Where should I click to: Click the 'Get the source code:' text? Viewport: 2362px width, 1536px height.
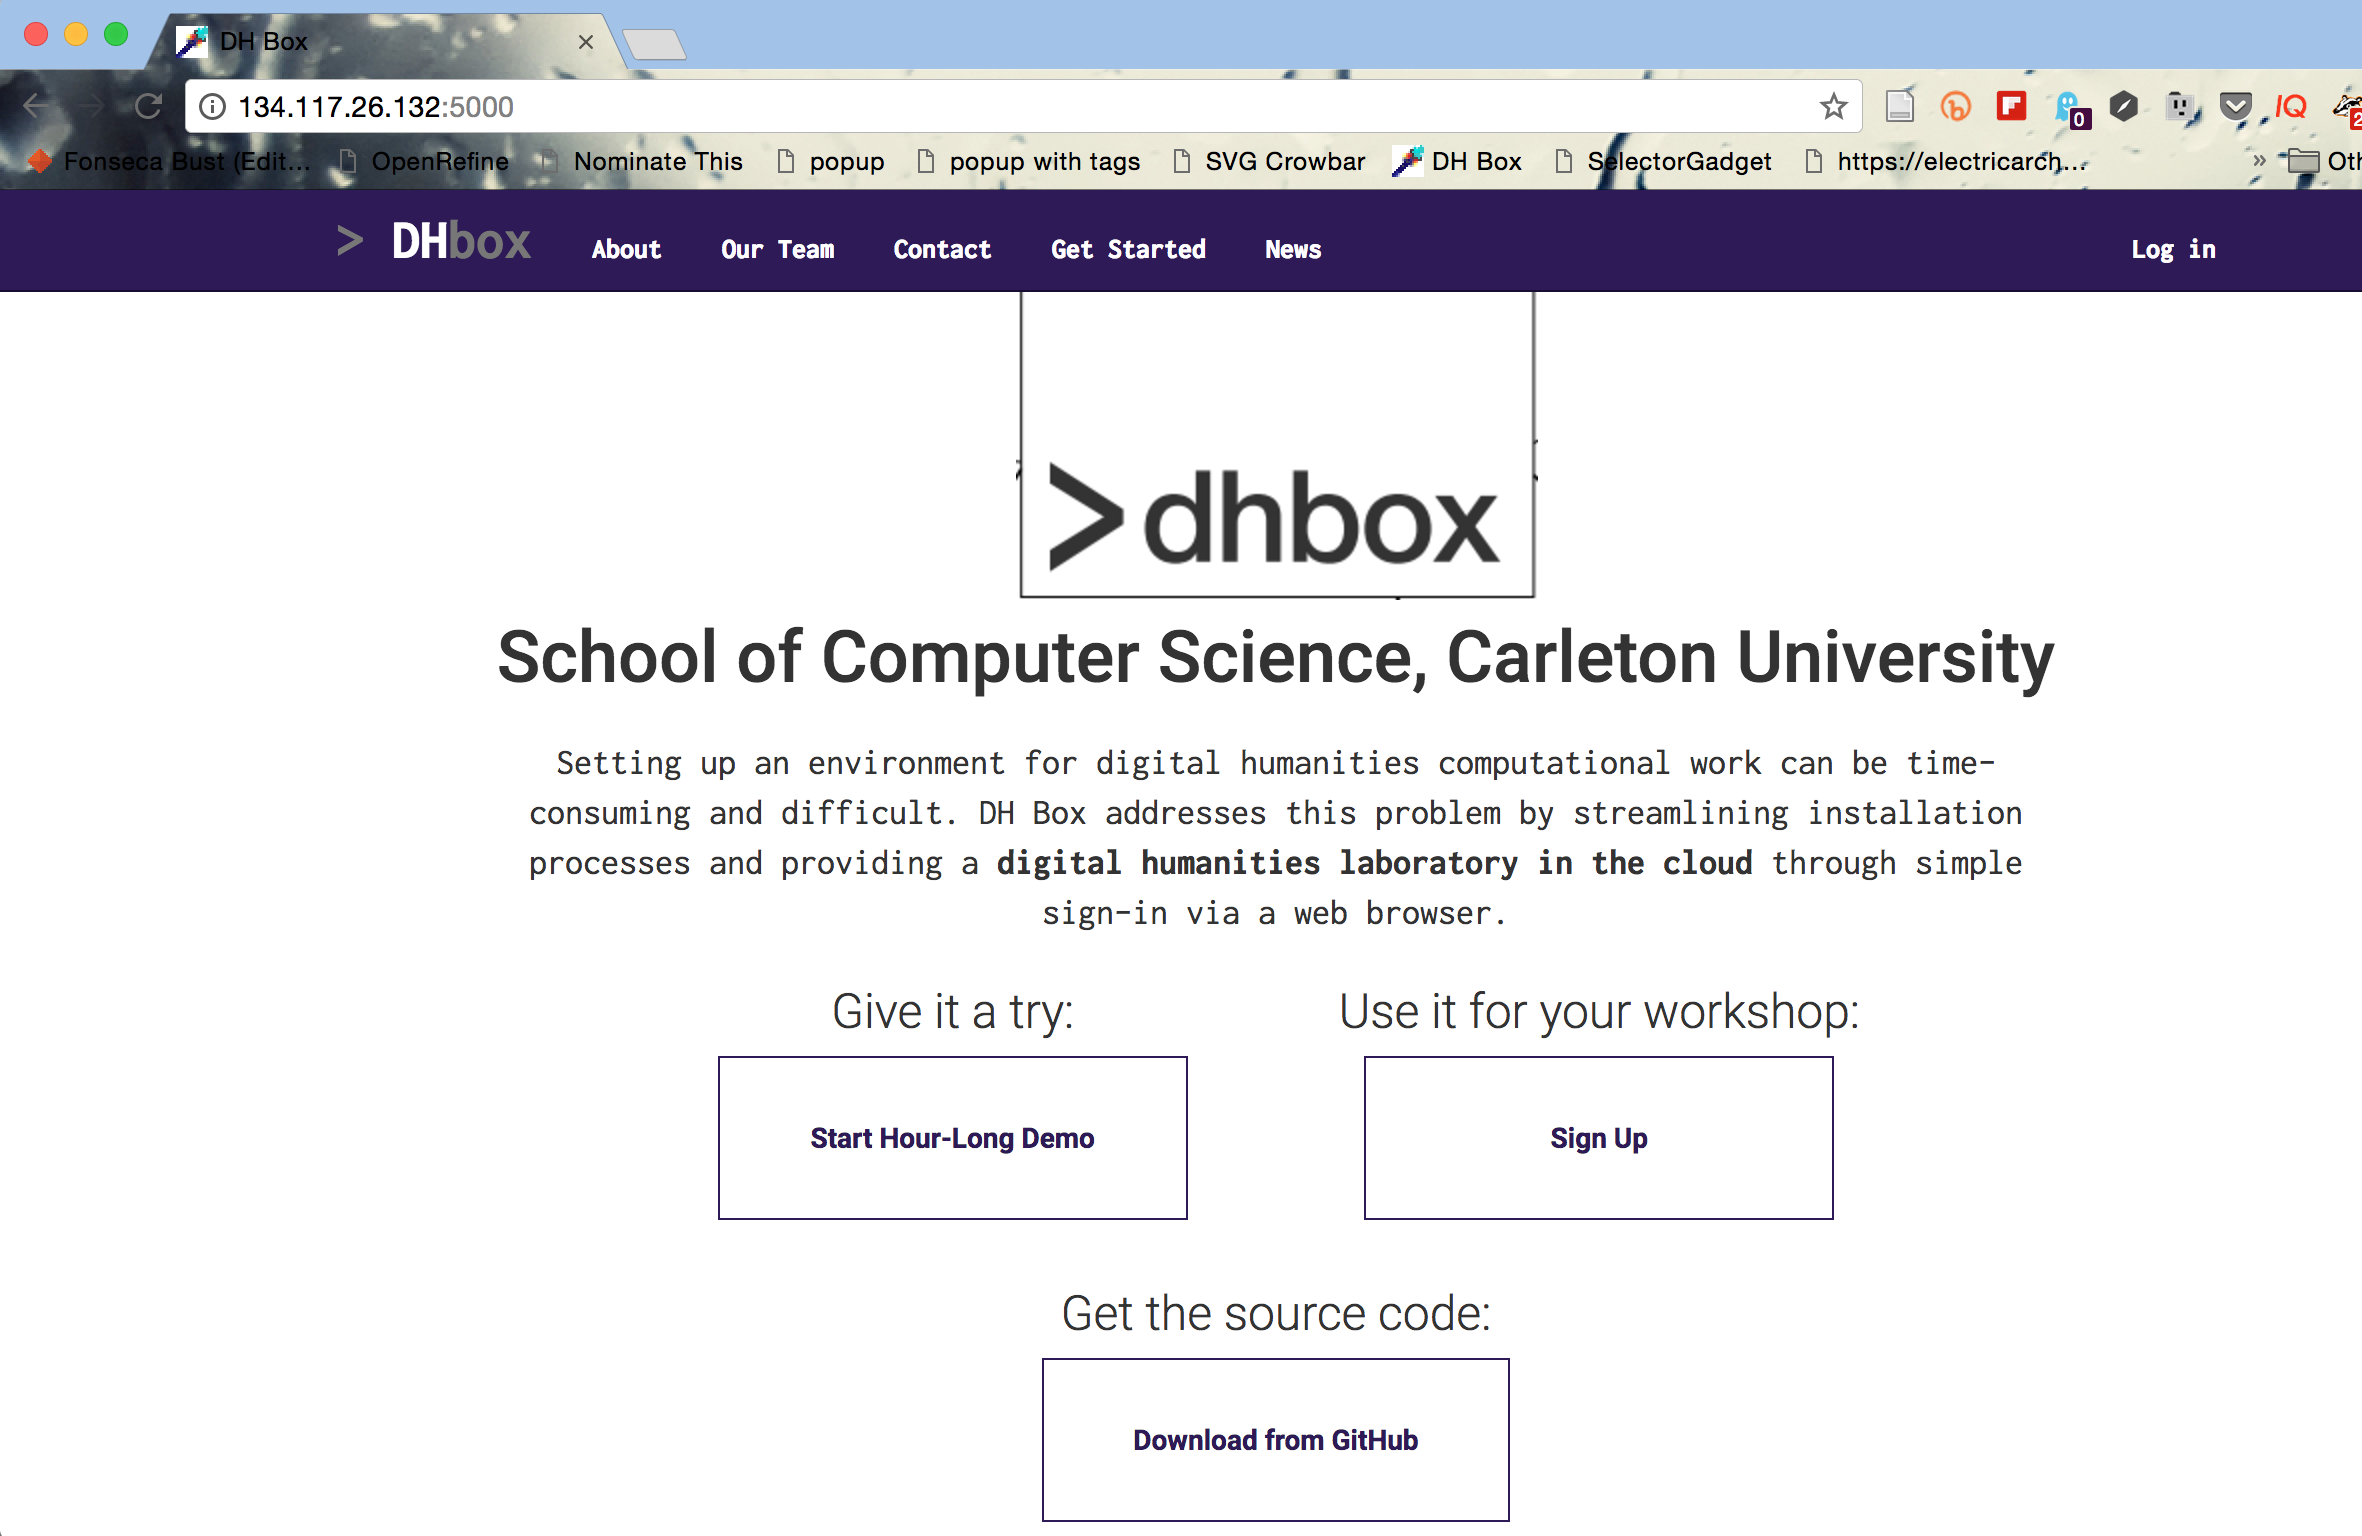1276,1313
